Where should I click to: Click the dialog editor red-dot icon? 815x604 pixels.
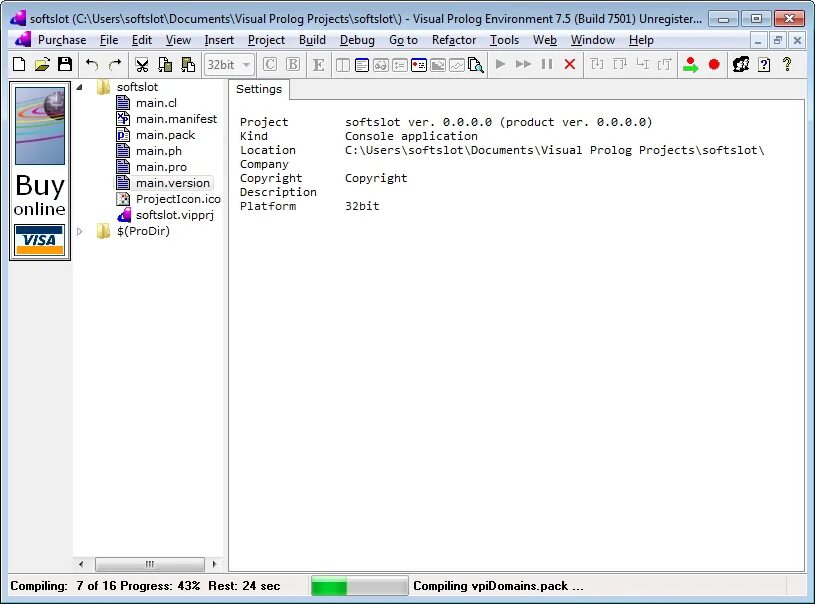tap(418, 65)
